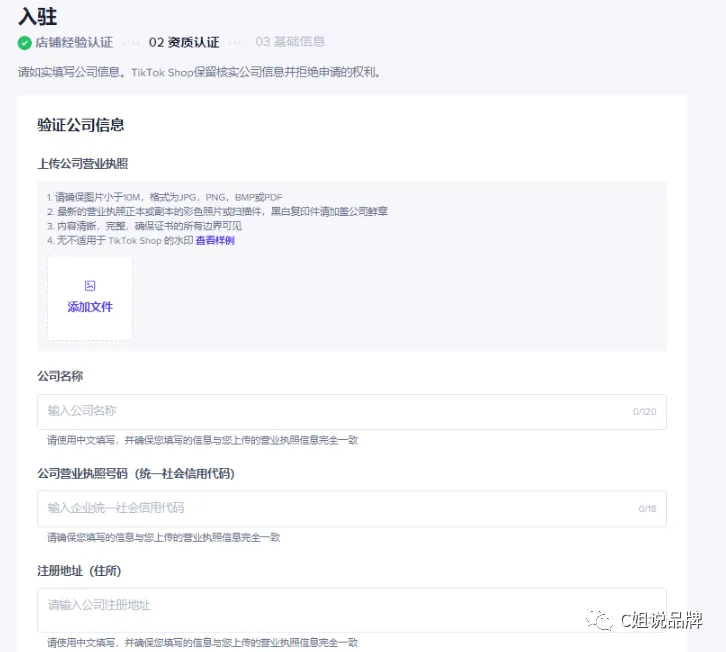Click the 上传公司营业执照 label
Image resolution: width=726 pixels, height=652 pixels.
pos(83,163)
